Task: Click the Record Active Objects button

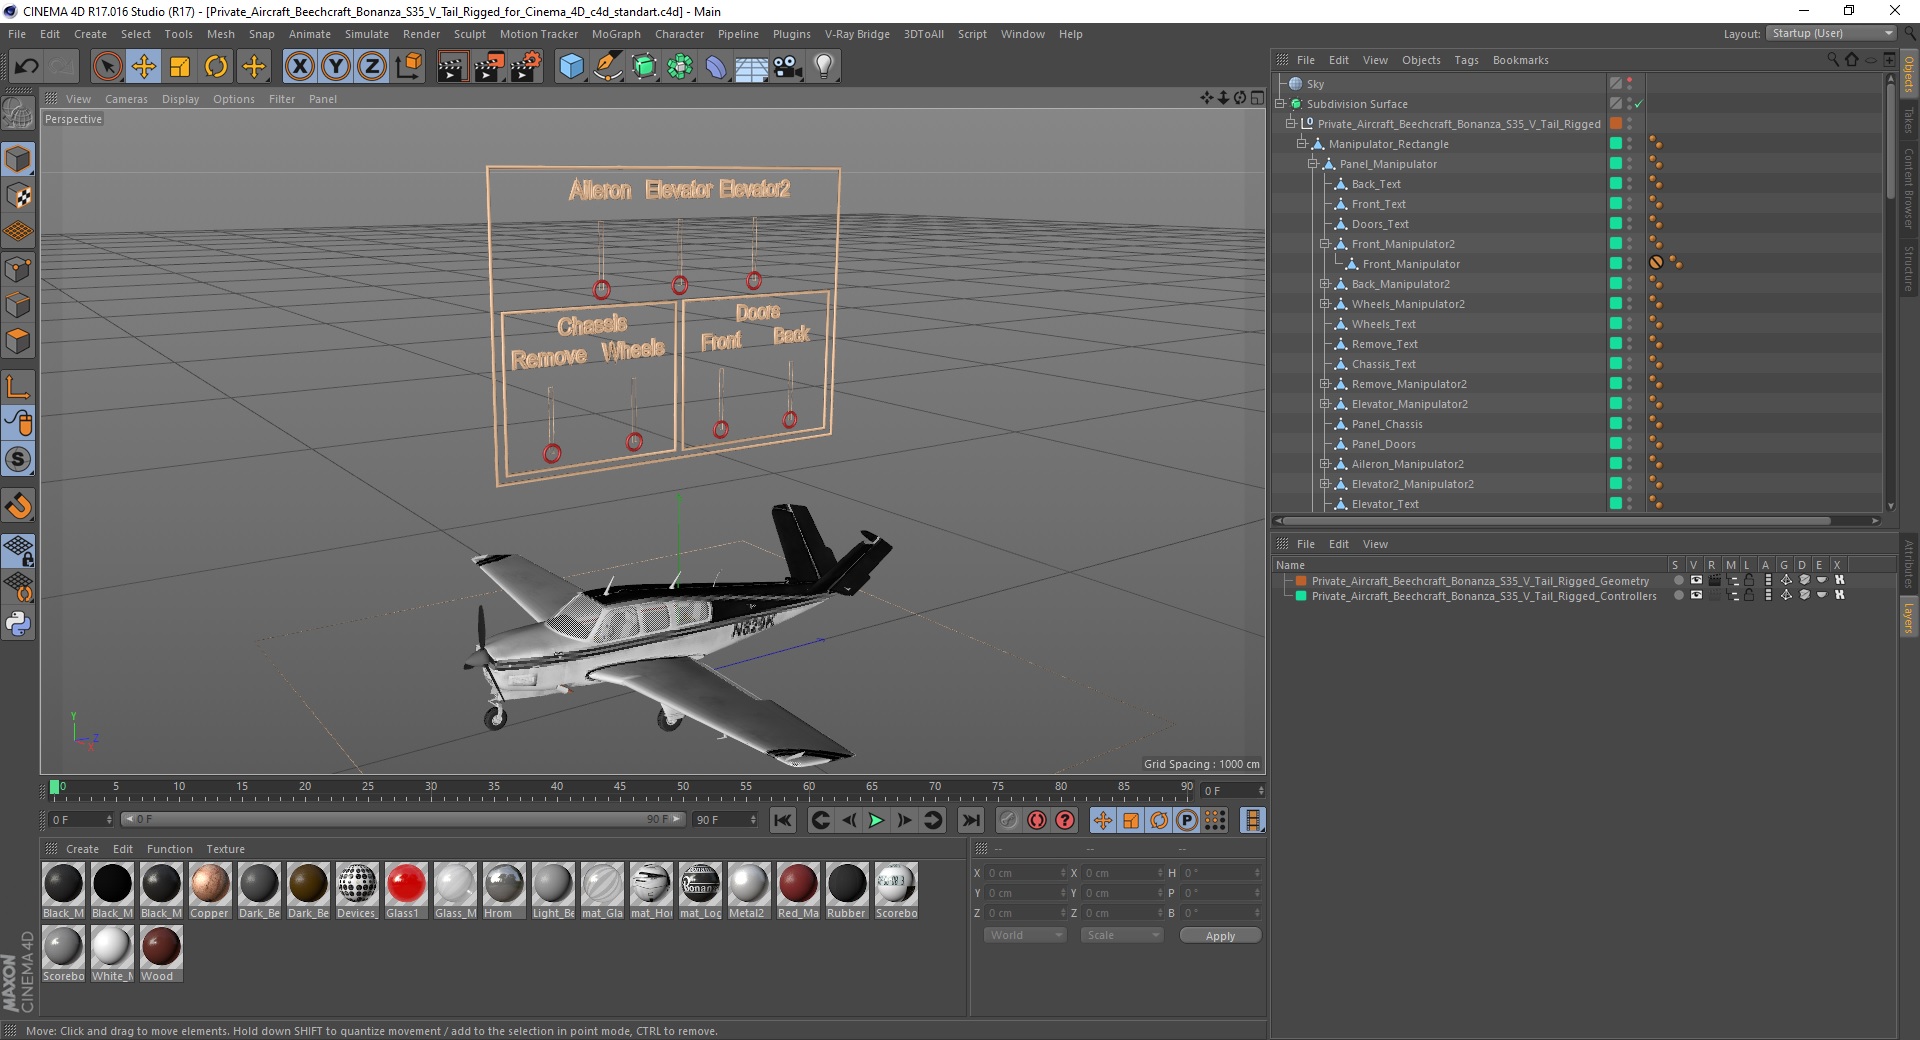Action: click(1009, 820)
